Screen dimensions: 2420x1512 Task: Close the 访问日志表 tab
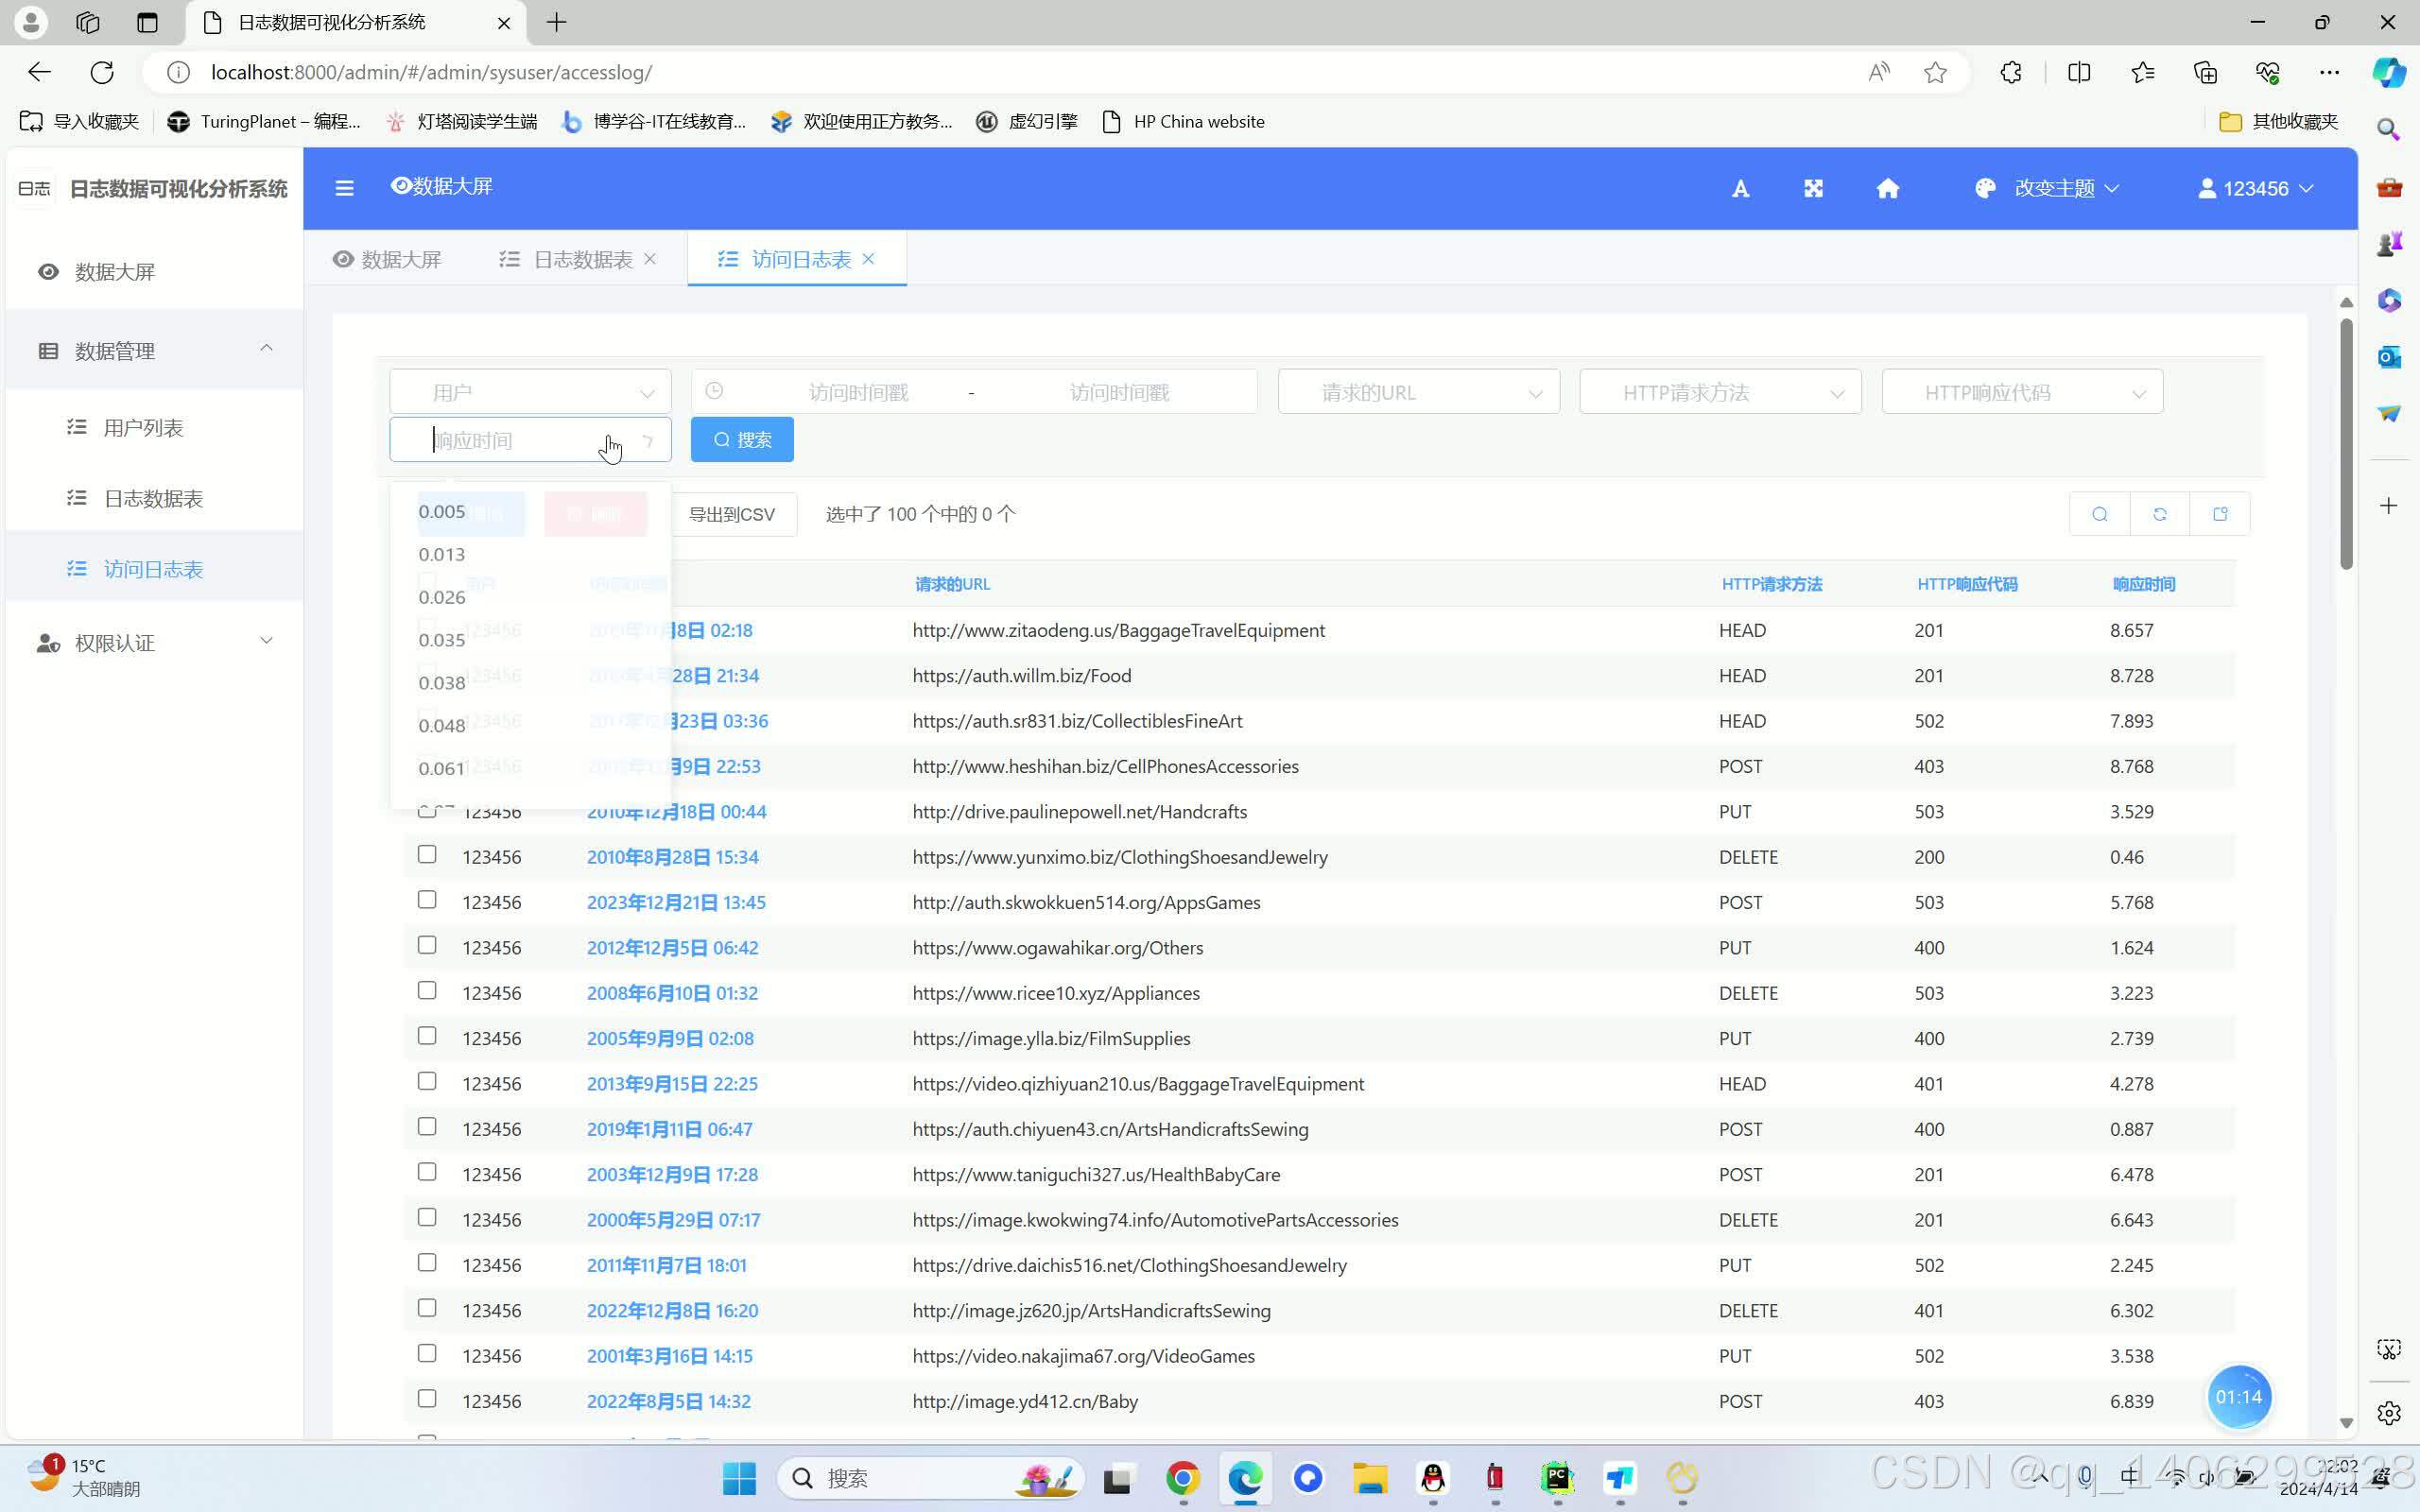point(869,259)
